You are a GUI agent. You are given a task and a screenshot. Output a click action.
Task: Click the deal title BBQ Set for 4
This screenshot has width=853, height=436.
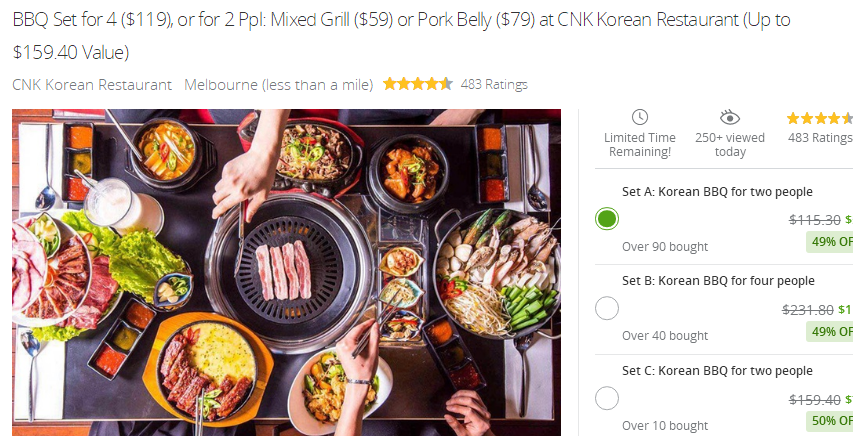[x=401, y=36]
